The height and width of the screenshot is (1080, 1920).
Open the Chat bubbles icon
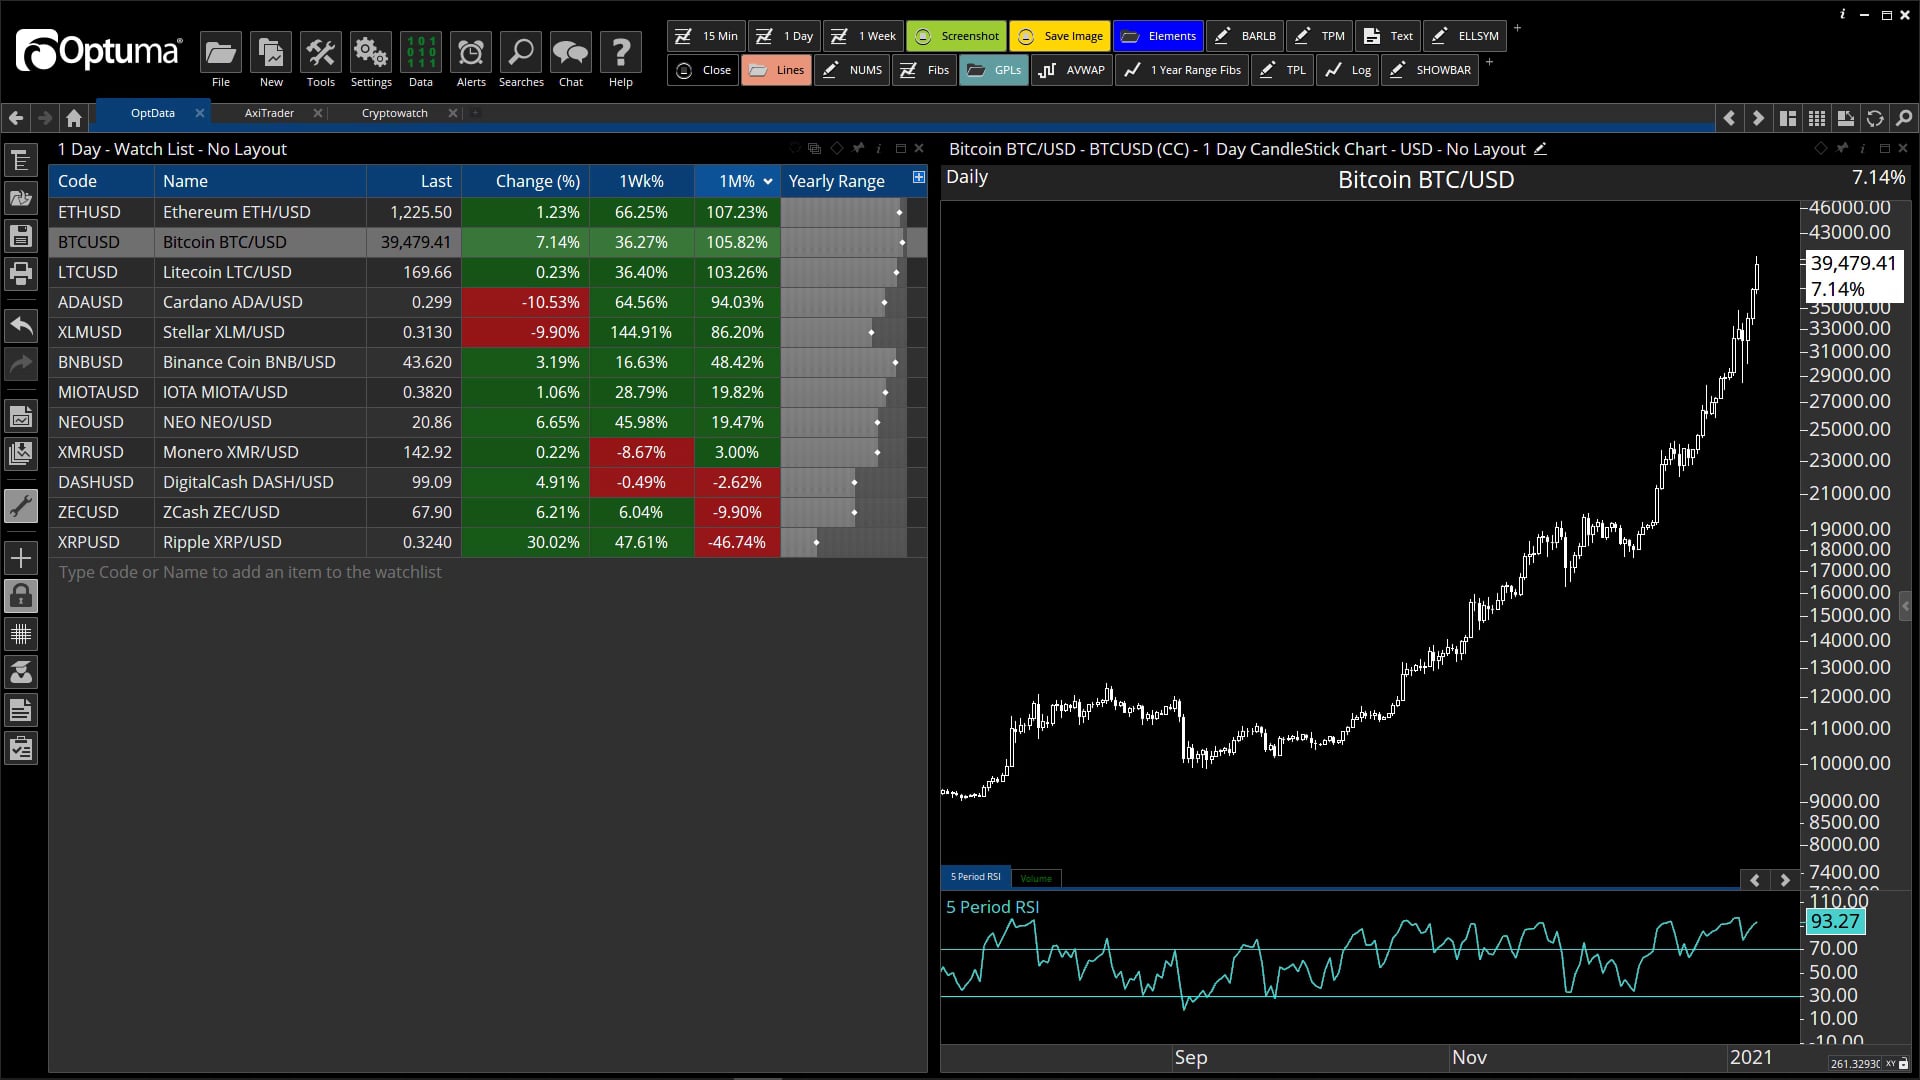(x=571, y=53)
